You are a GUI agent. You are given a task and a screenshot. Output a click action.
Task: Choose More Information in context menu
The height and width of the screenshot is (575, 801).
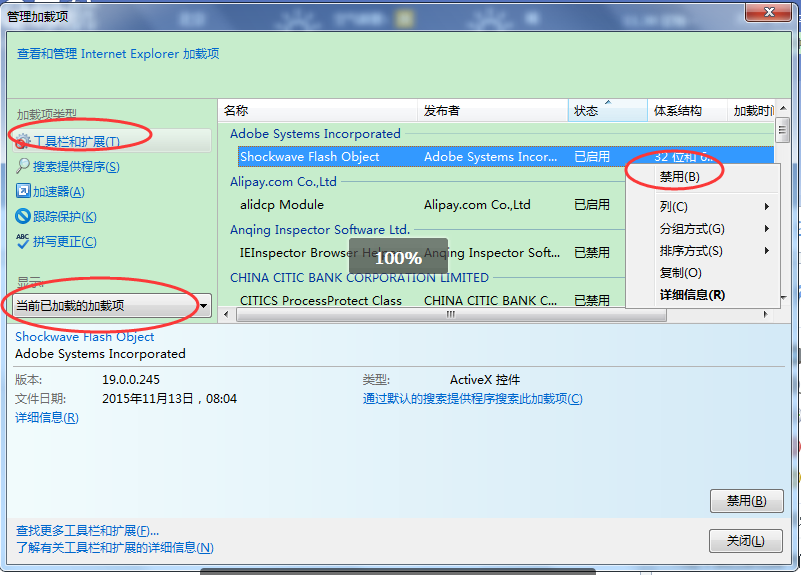coord(692,295)
